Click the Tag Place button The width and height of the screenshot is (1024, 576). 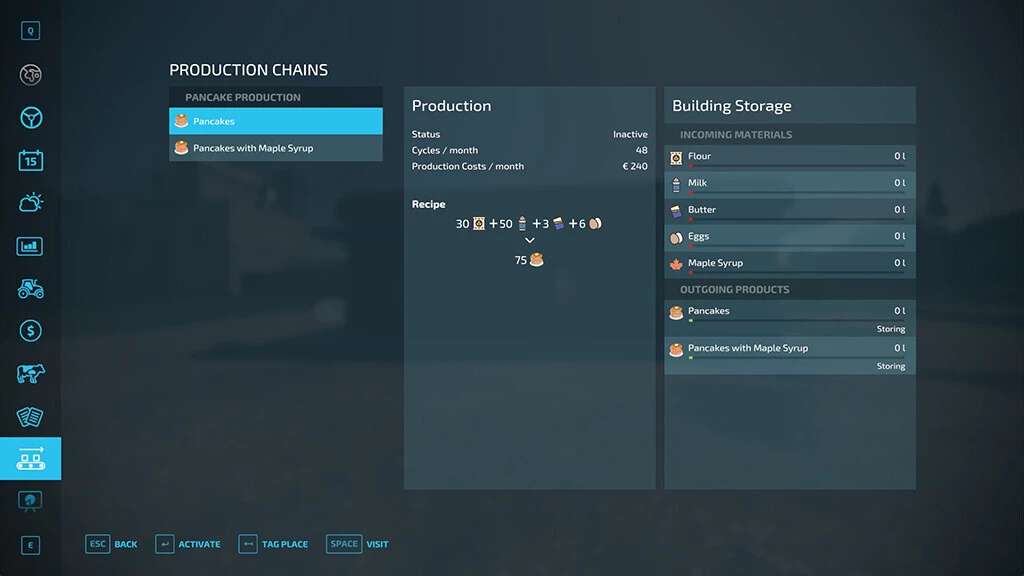click(273, 544)
